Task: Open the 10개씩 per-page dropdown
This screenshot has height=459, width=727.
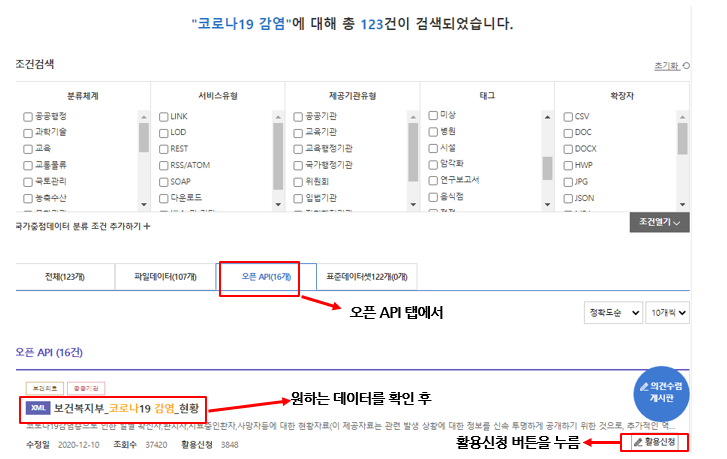Action: pyautogui.click(x=667, y=313)
